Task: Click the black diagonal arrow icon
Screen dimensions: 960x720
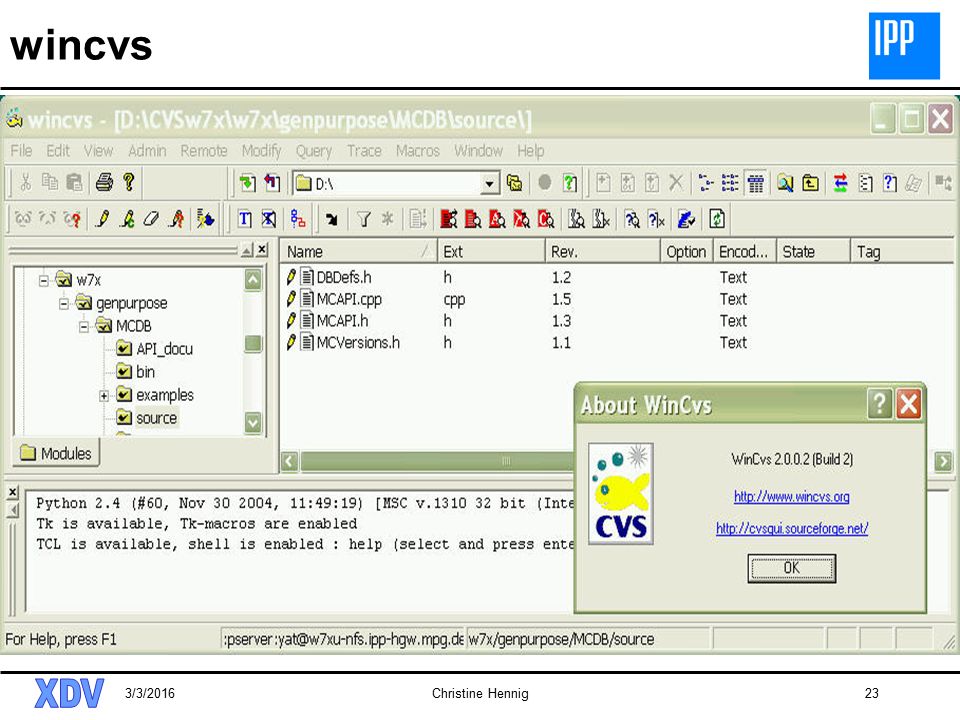Action: coord(331,219)
